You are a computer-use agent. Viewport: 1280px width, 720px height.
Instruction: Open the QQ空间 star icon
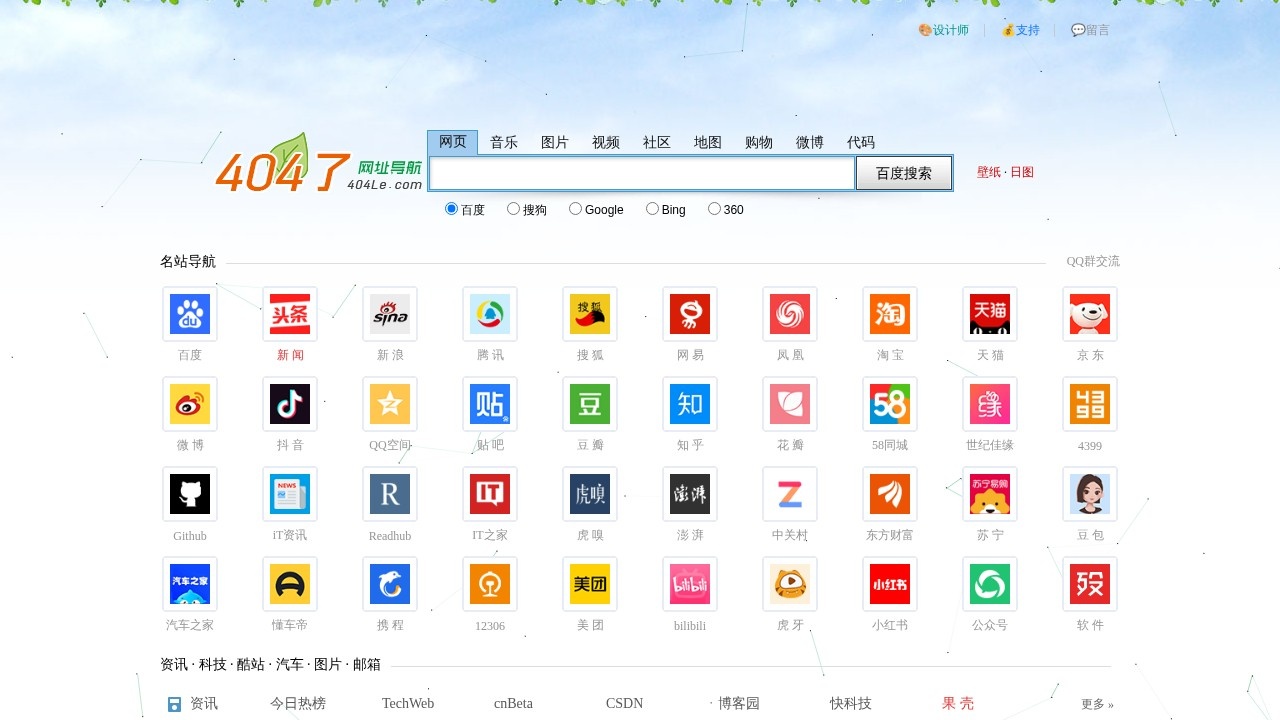click(390, 404)
